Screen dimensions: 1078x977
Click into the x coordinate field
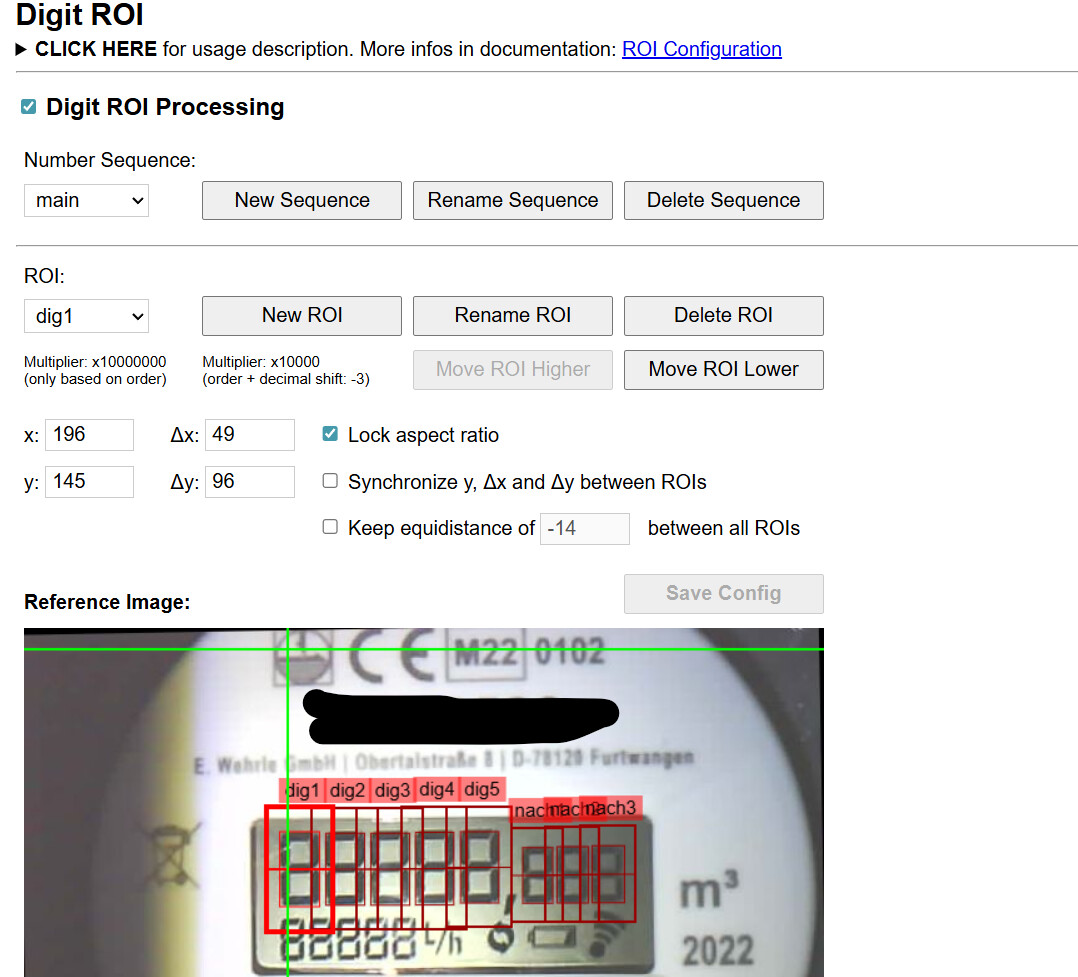89,435
